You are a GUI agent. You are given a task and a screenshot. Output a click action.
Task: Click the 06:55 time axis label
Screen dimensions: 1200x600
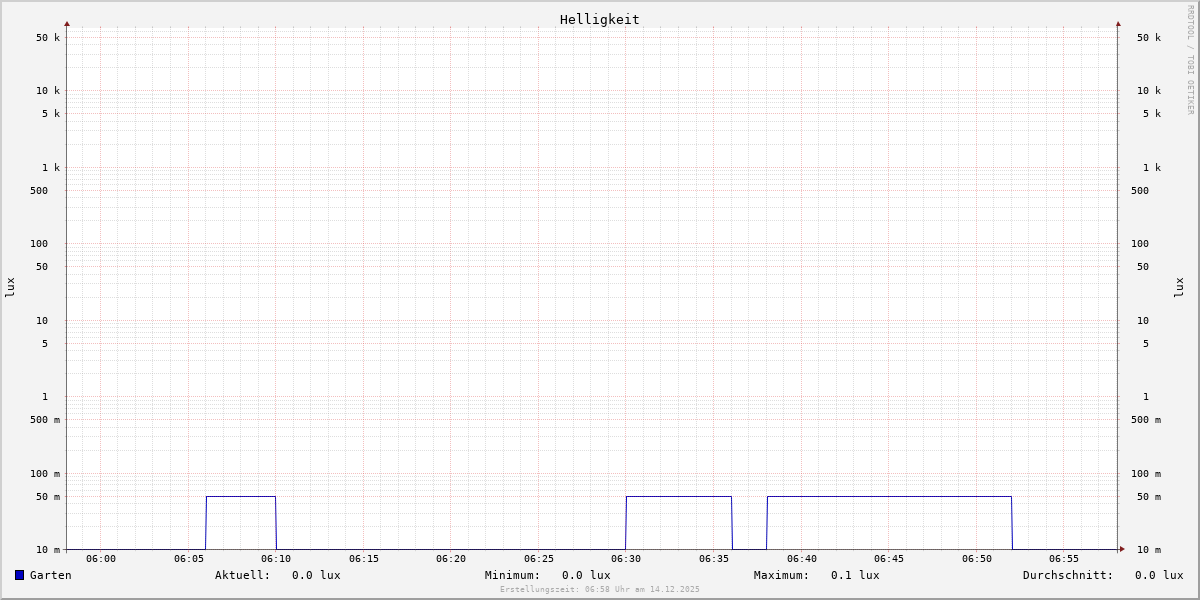(1064, 559)
